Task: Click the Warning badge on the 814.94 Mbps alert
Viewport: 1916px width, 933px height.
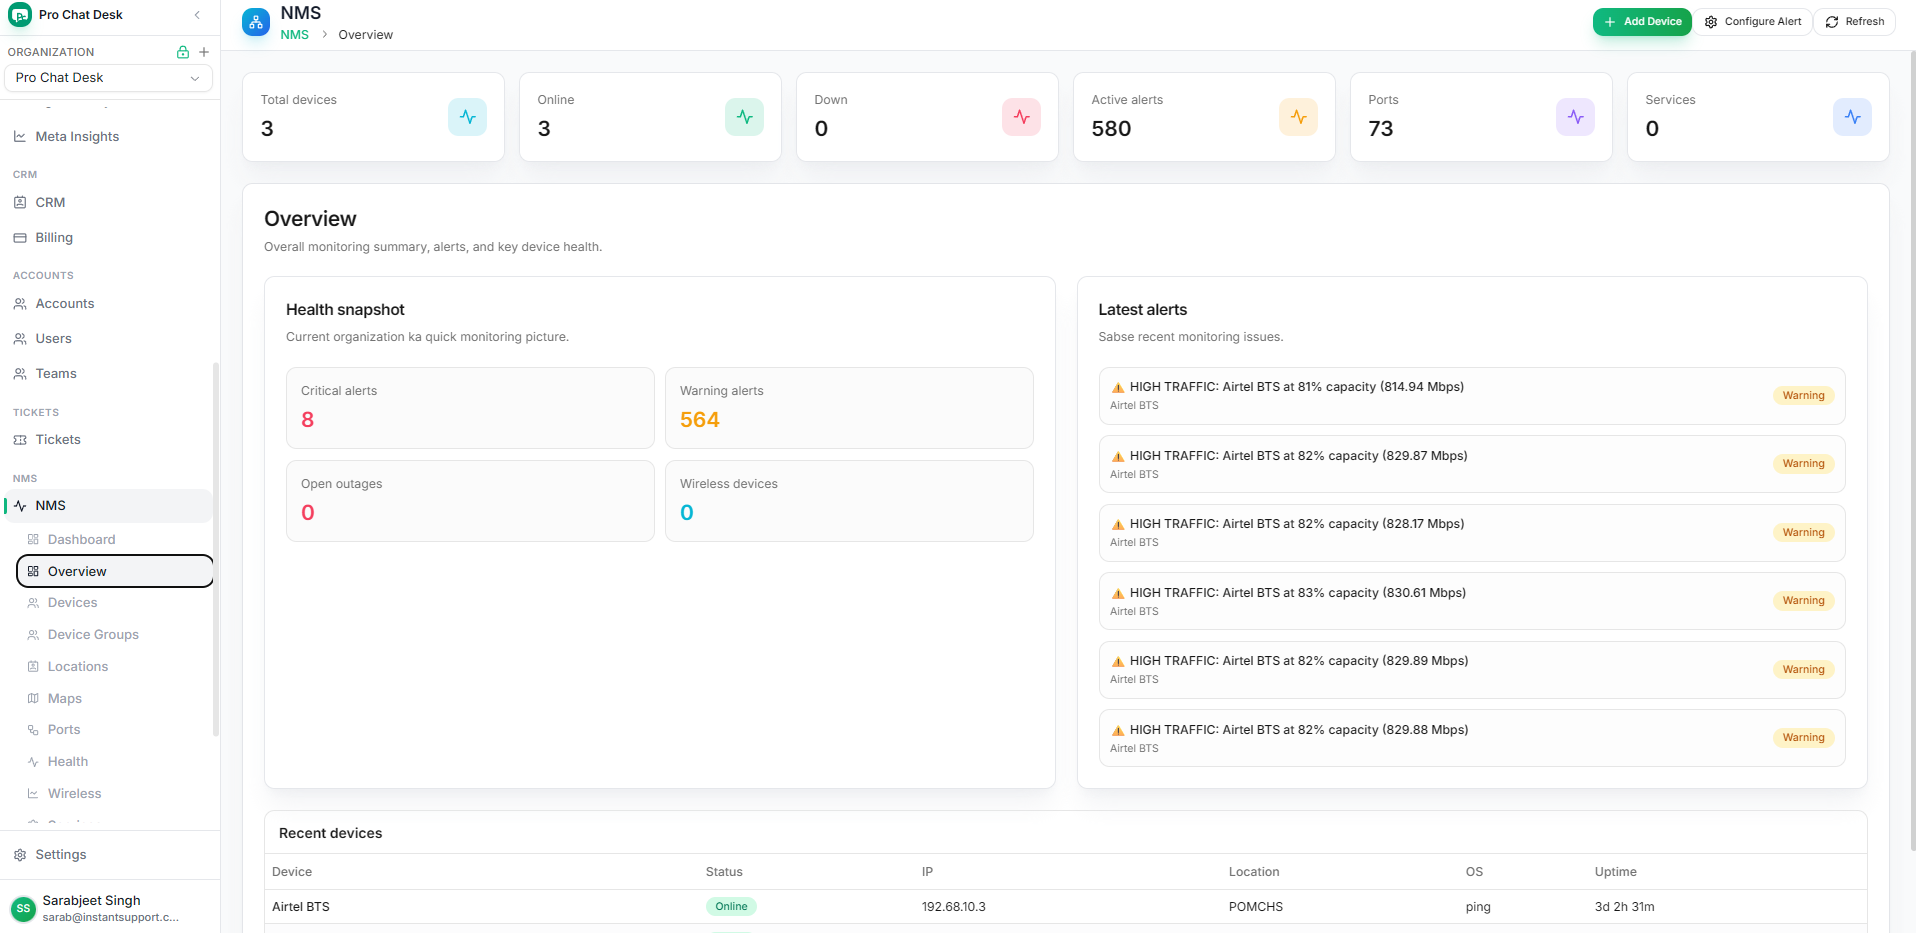Action: click(x=1803, y=396)
